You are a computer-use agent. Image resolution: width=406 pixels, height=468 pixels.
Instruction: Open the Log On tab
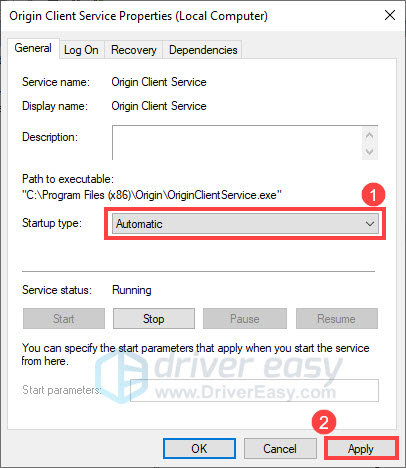81,50
